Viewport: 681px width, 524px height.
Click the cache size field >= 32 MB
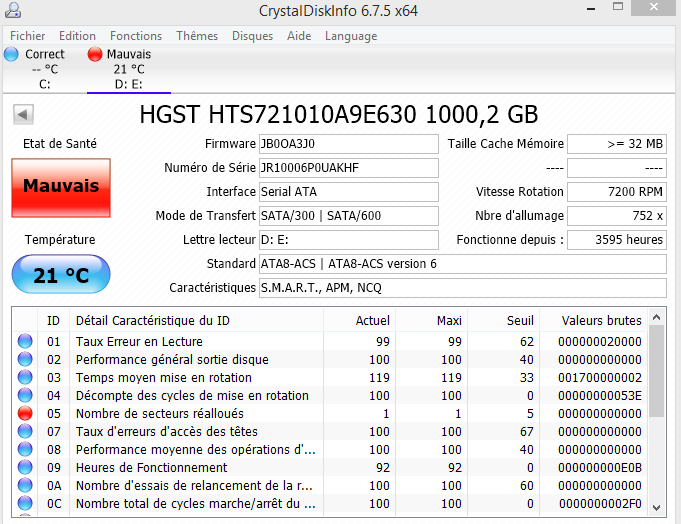tap(617, 144)
